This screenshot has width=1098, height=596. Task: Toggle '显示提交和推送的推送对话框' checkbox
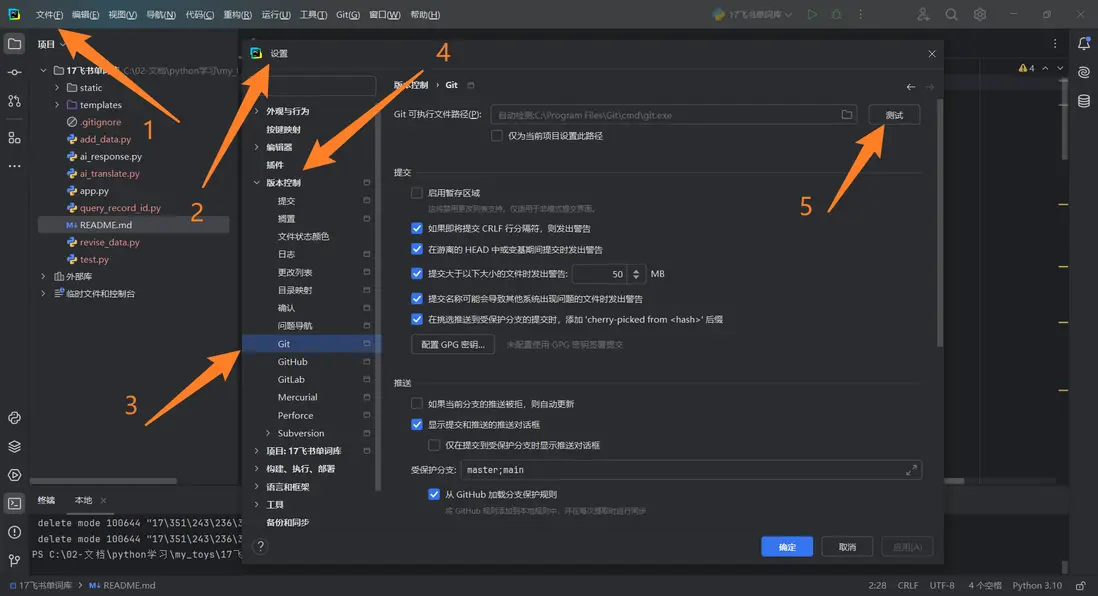[417, 424]
